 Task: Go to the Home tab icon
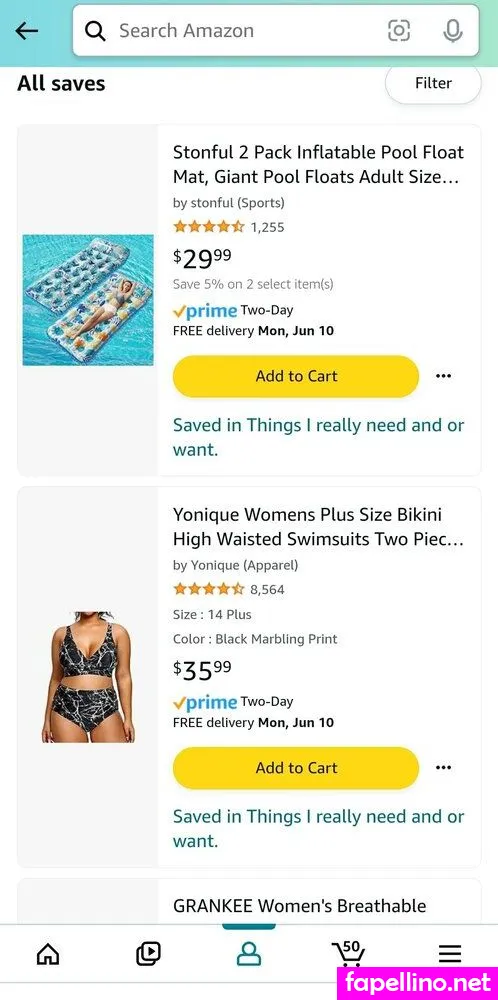pos(48,954)
